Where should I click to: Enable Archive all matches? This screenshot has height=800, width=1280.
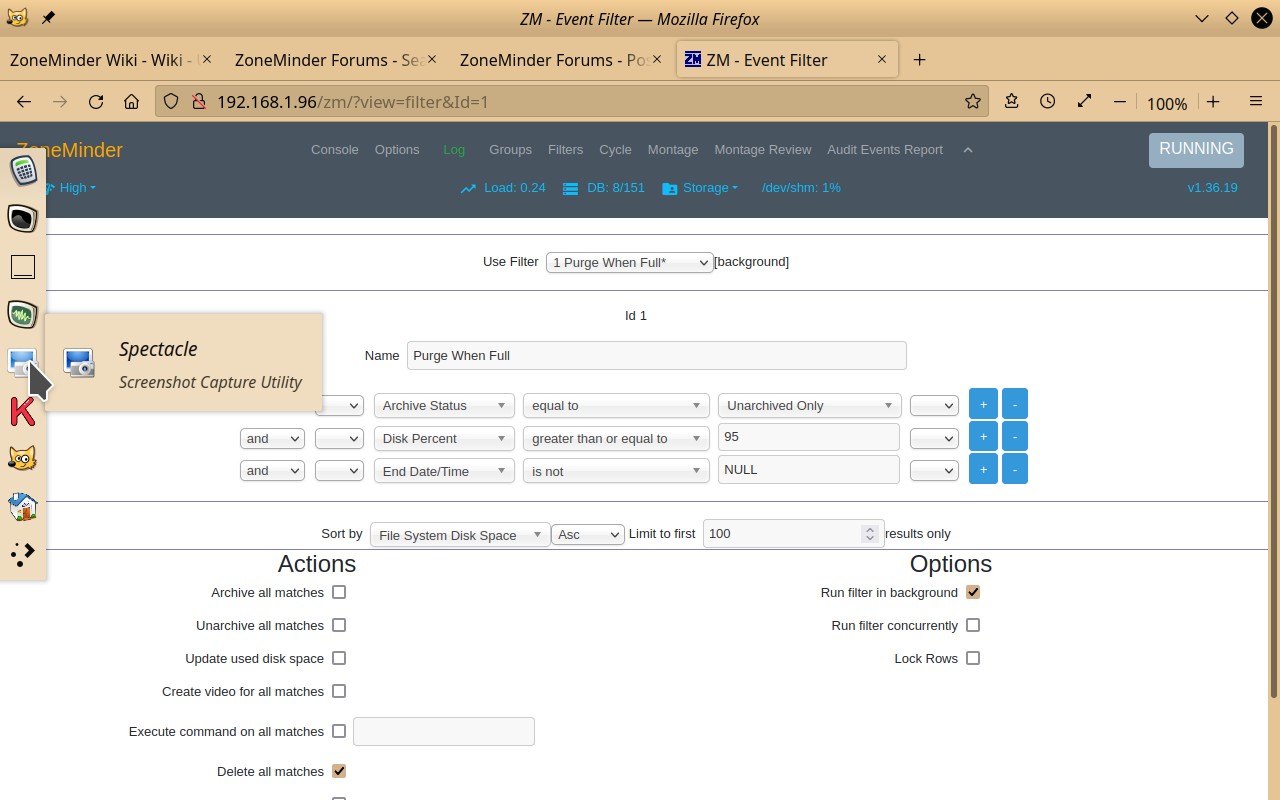(x=339, y=592)
